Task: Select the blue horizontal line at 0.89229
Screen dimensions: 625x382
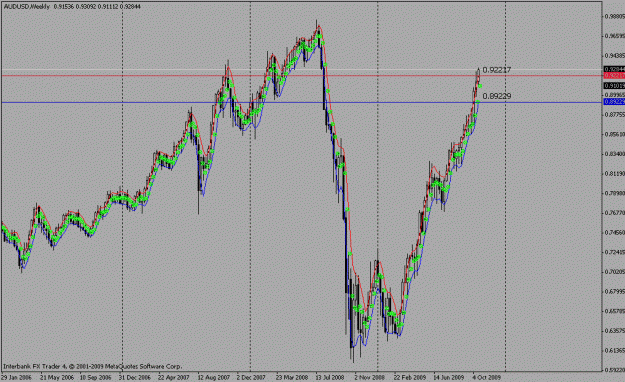Action: (301, 102)
